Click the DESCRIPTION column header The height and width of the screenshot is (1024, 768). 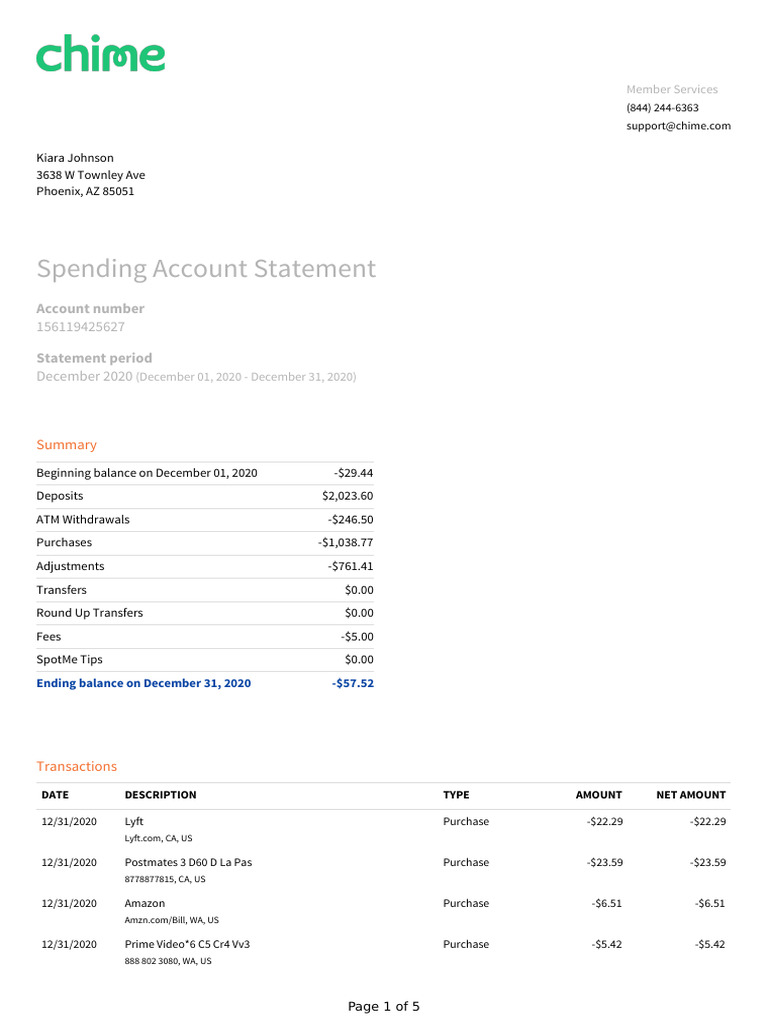click(161, 795)
